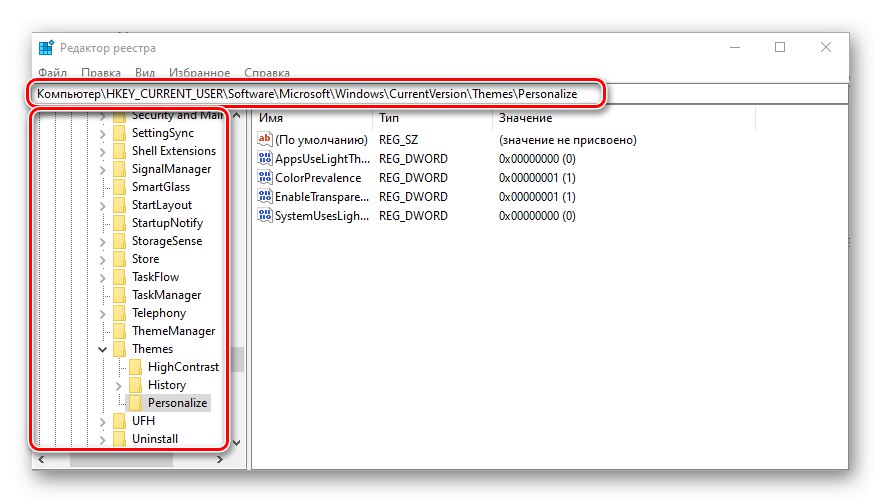Select the StorageSense folder icon
This screenshot has width=882, height=503.
pyautogui.click(x=119, y=241)
